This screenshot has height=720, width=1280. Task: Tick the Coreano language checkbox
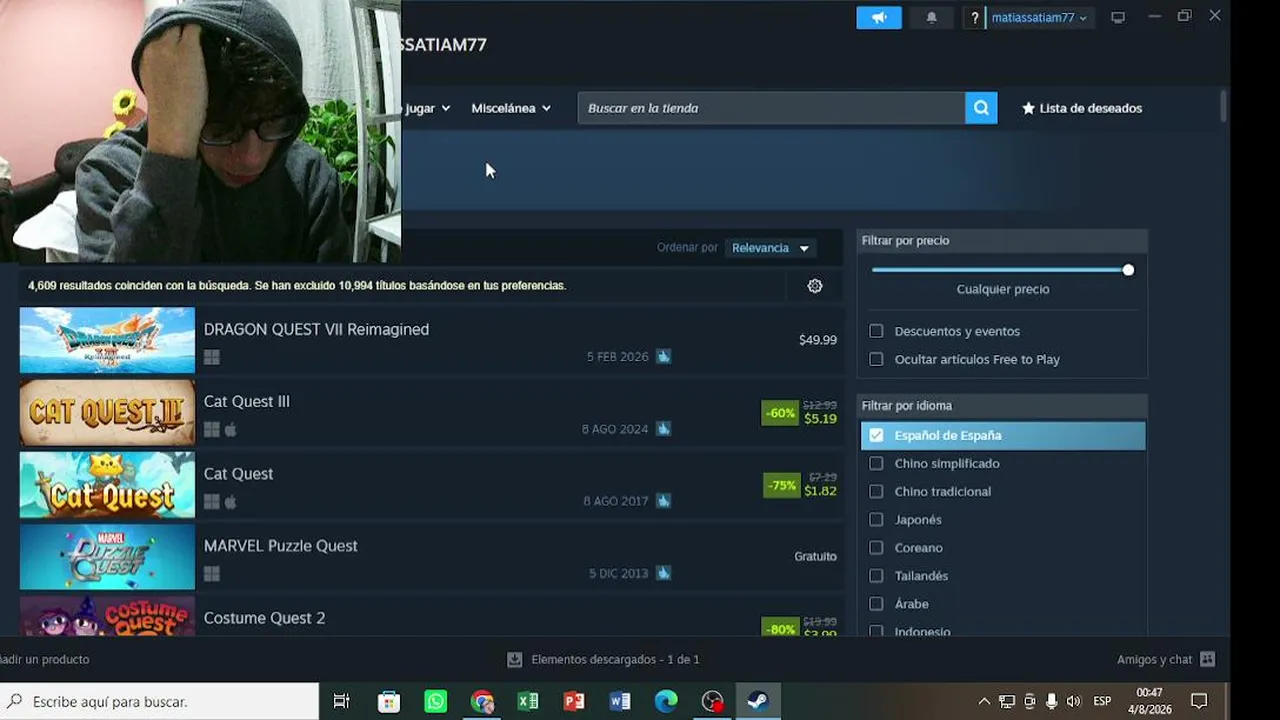coord(876,547)
